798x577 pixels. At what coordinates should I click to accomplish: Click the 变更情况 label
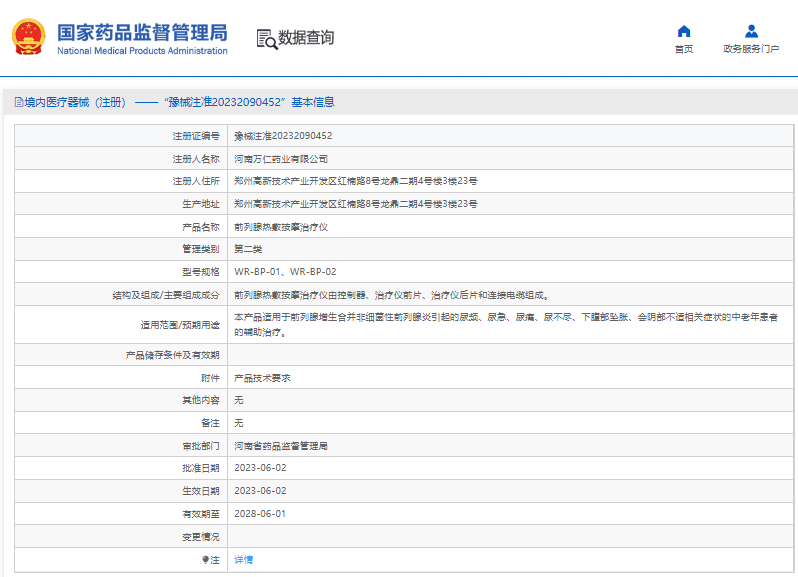[x=201, y=537]
